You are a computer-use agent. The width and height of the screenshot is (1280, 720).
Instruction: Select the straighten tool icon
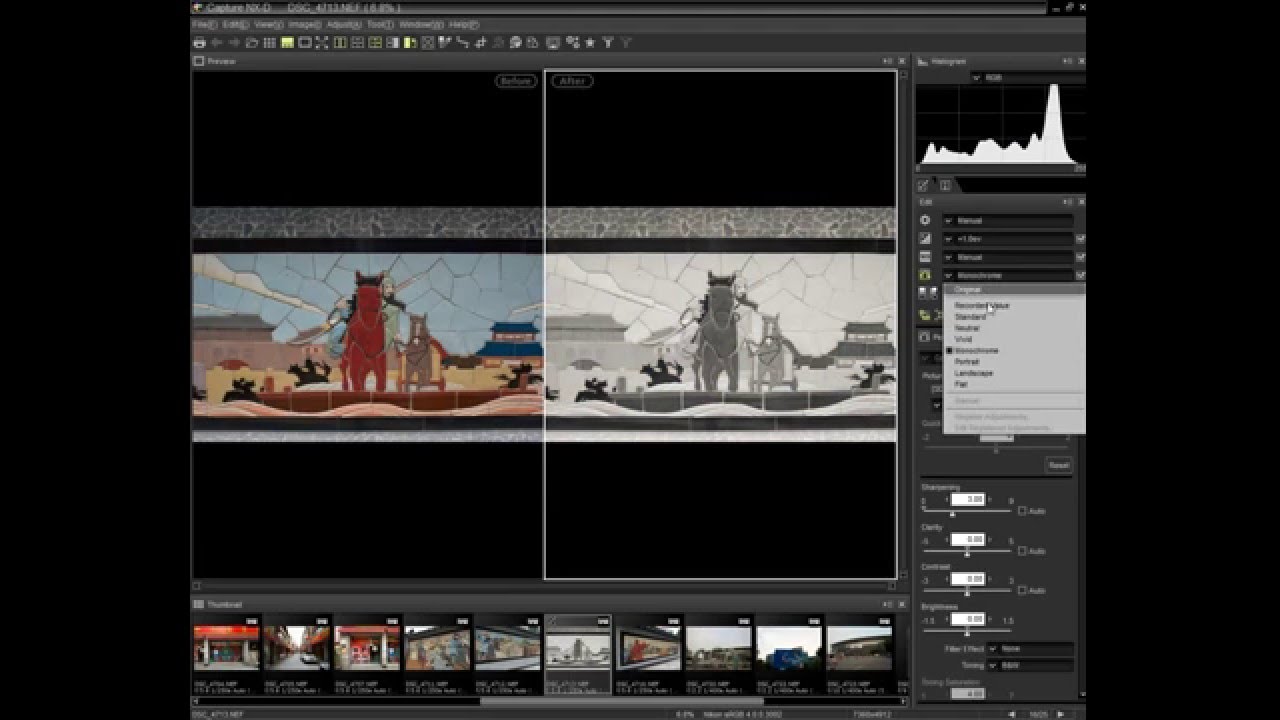[463, 43]
